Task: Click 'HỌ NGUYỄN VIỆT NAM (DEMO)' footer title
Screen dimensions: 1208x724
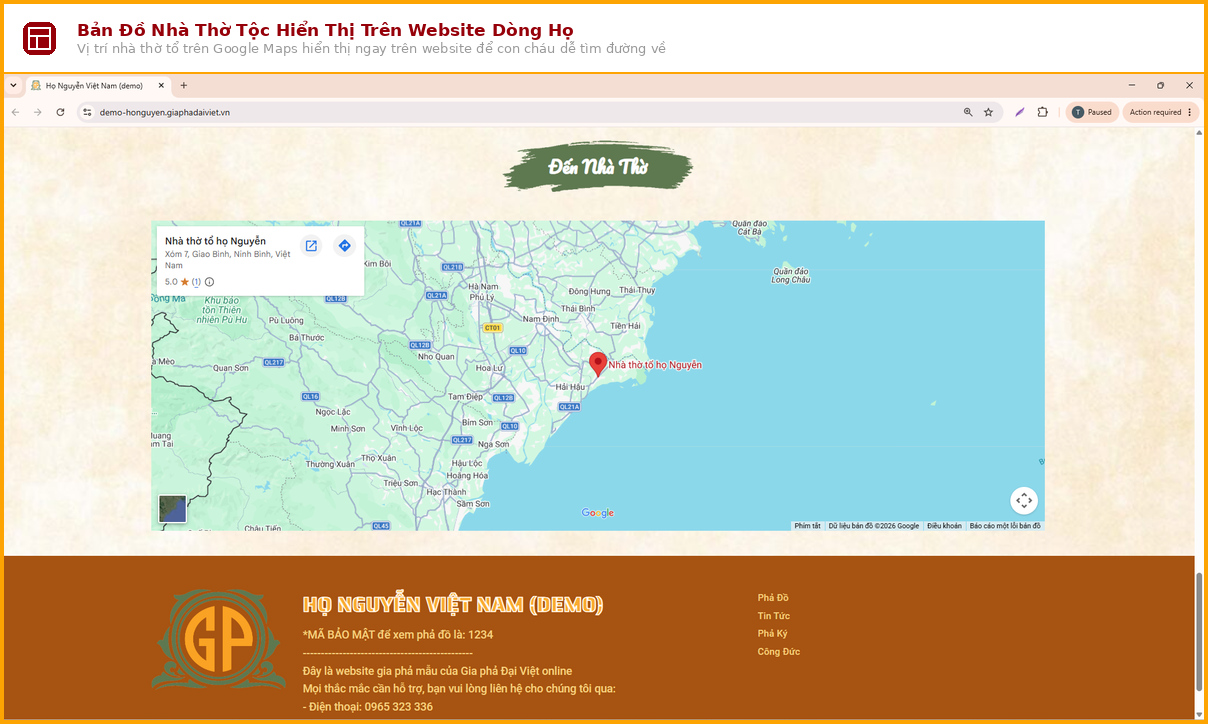Action: pyautogui.click(x=453, y=605)
